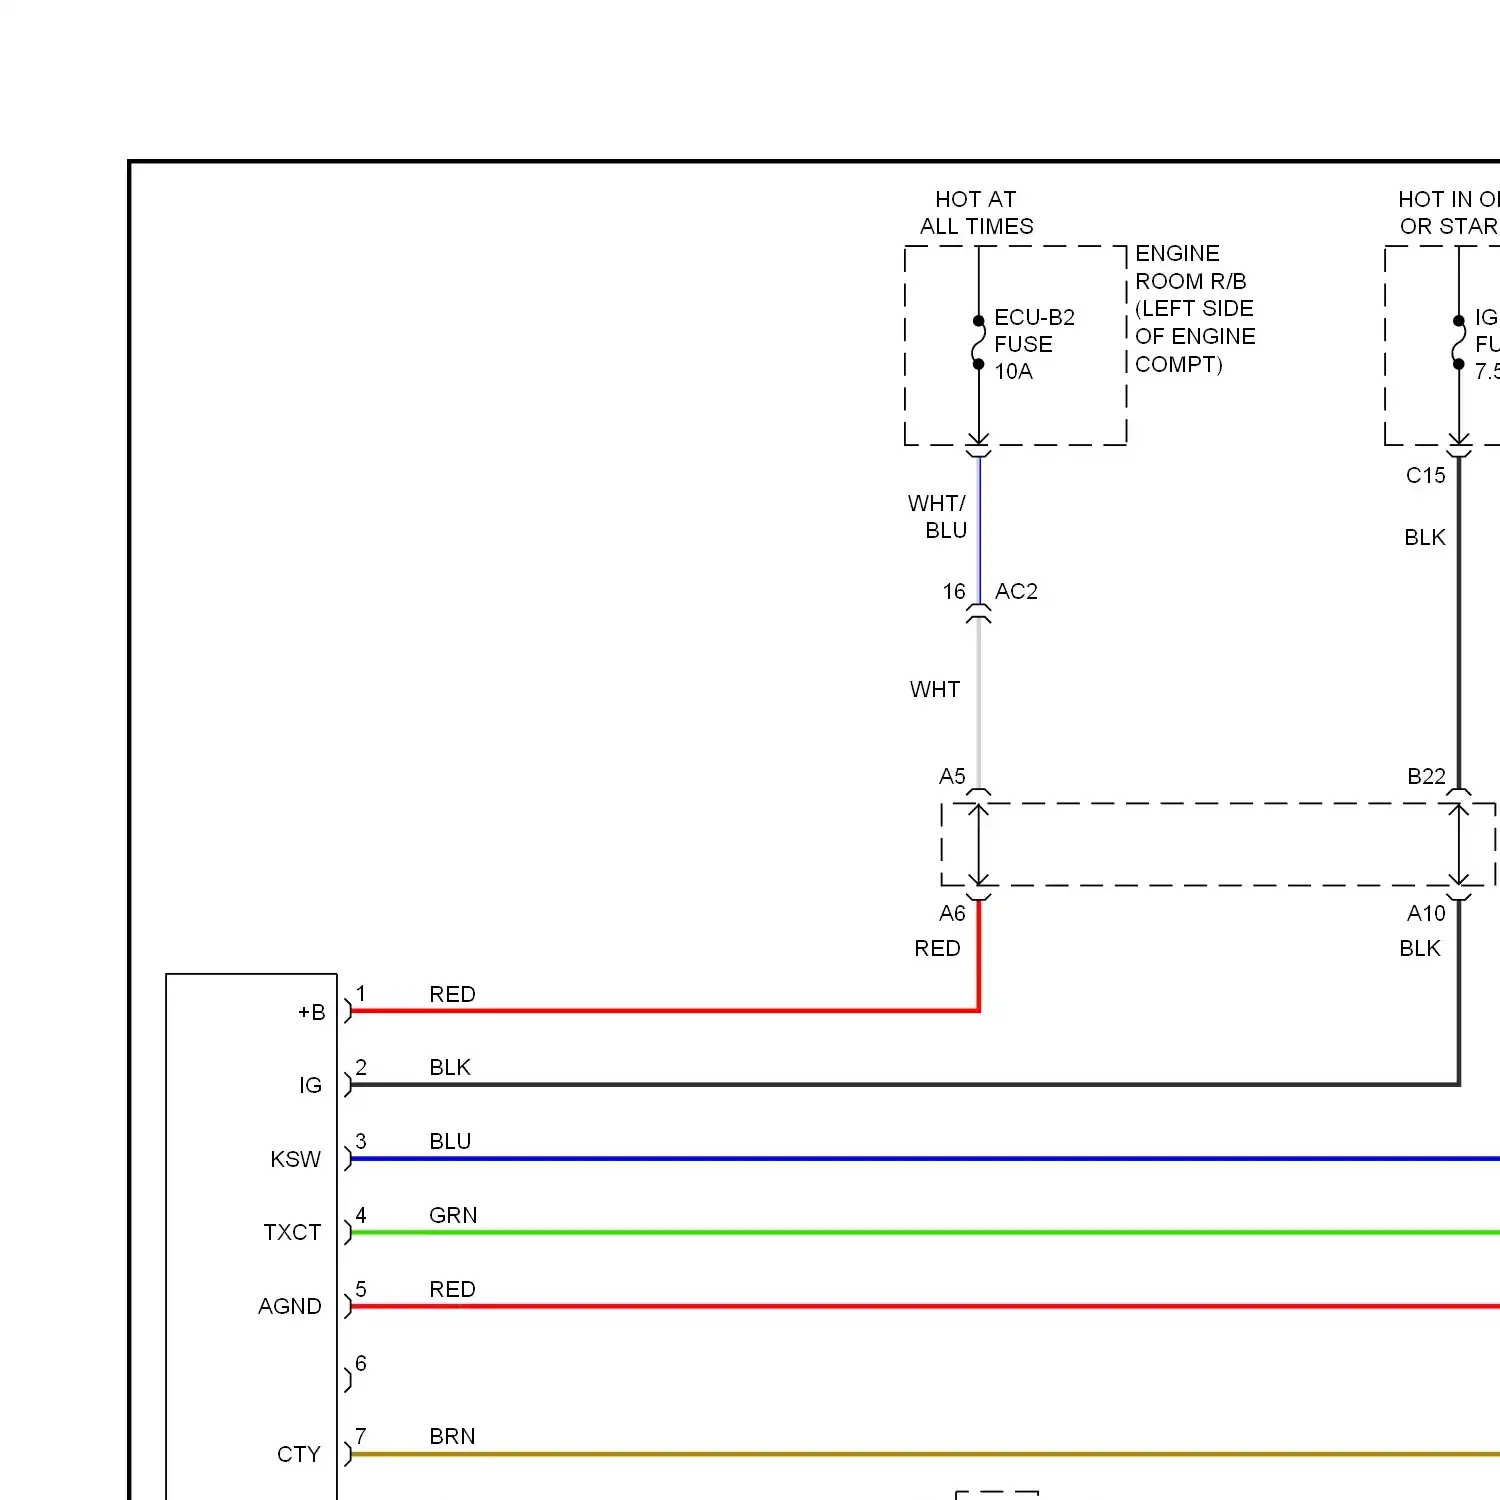The image size is (1500, 1500).
Task: Select the "BLU" wire label at pin 3
Action: 450,1142
